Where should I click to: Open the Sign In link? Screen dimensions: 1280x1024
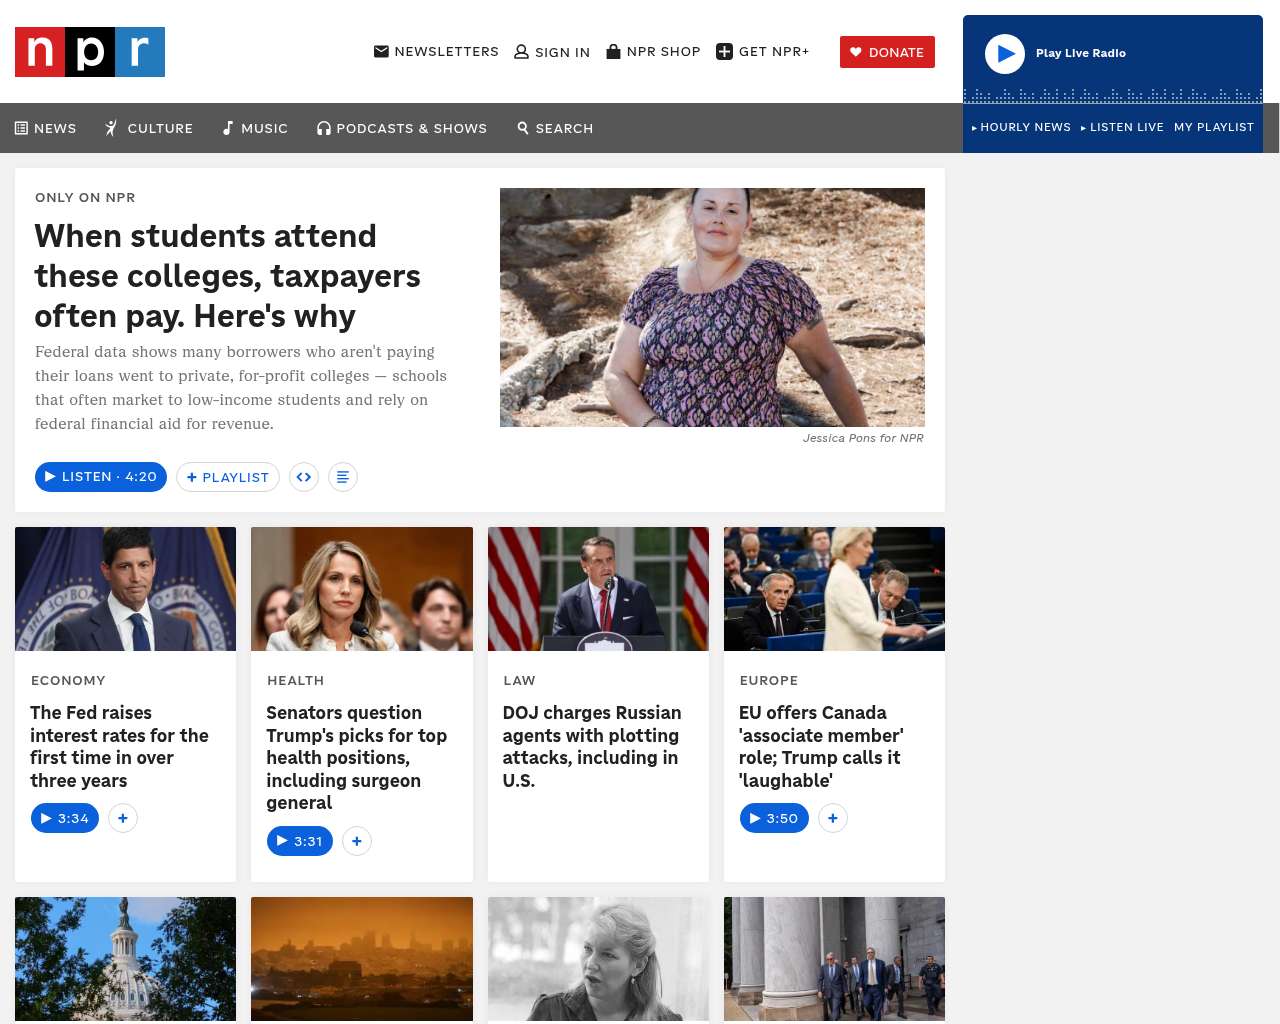[552, 52]
